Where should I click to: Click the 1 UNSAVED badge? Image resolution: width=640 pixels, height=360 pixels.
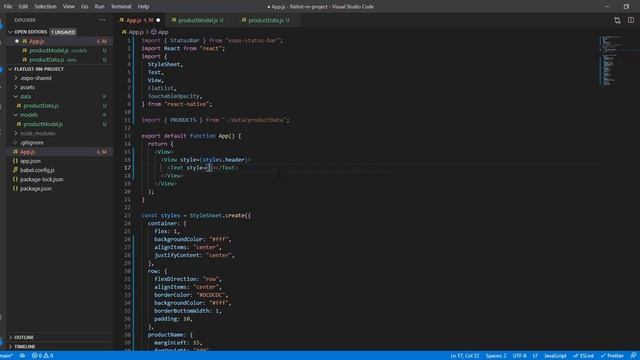pos(63,32)
